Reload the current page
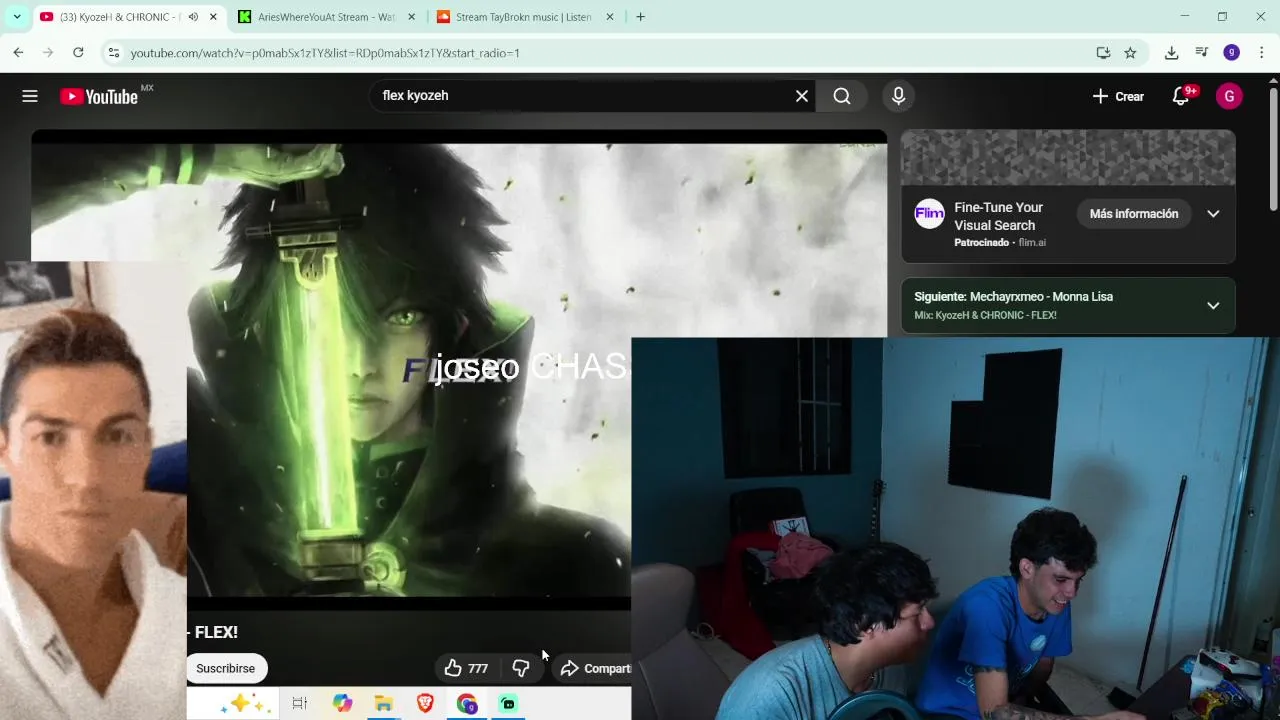The image size is (1280, 720). [78, 52]
